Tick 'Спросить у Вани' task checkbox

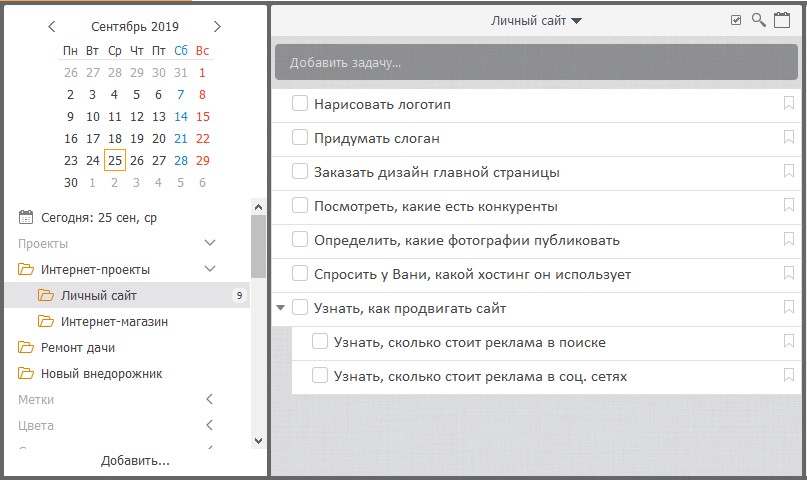tap(300, 273)
